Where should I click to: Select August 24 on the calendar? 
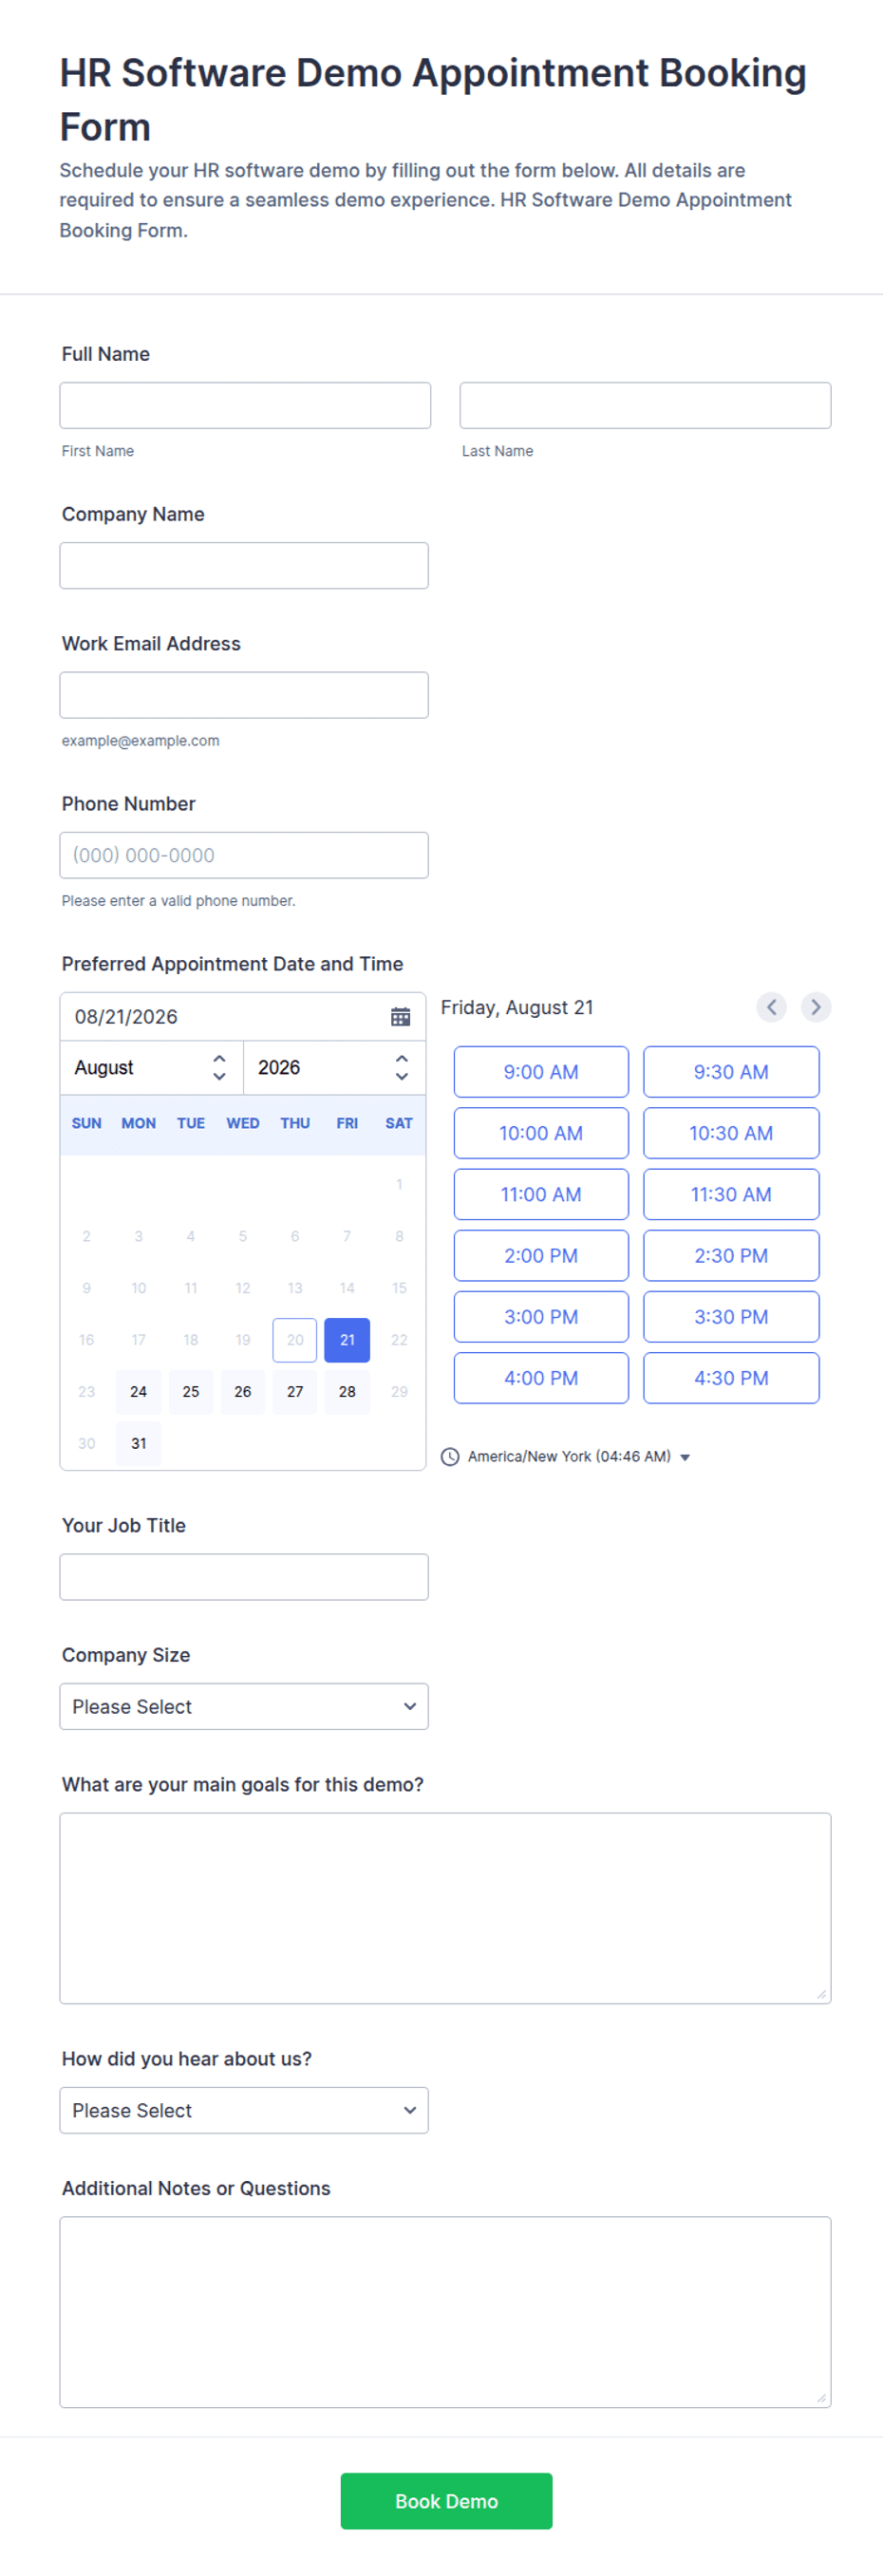139,1391
